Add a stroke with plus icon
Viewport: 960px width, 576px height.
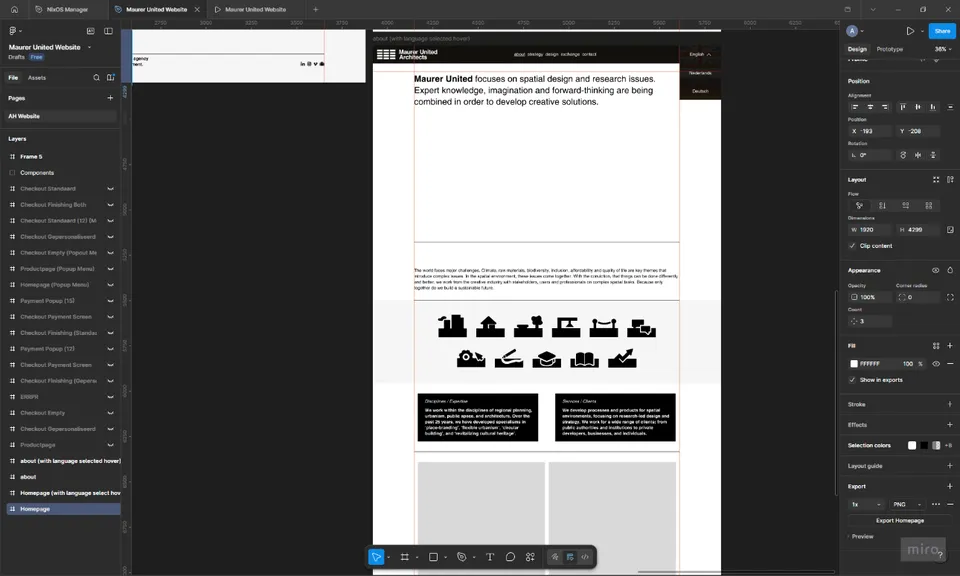950,404
